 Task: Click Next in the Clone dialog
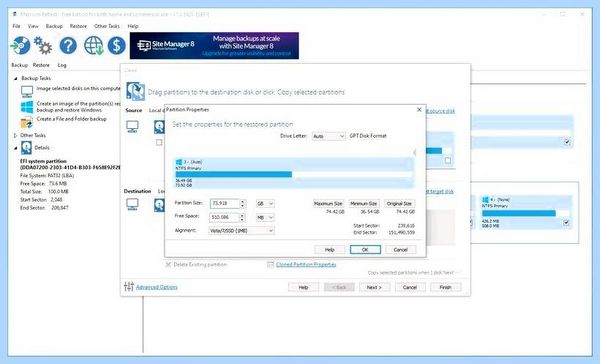(x=374, y=287)
